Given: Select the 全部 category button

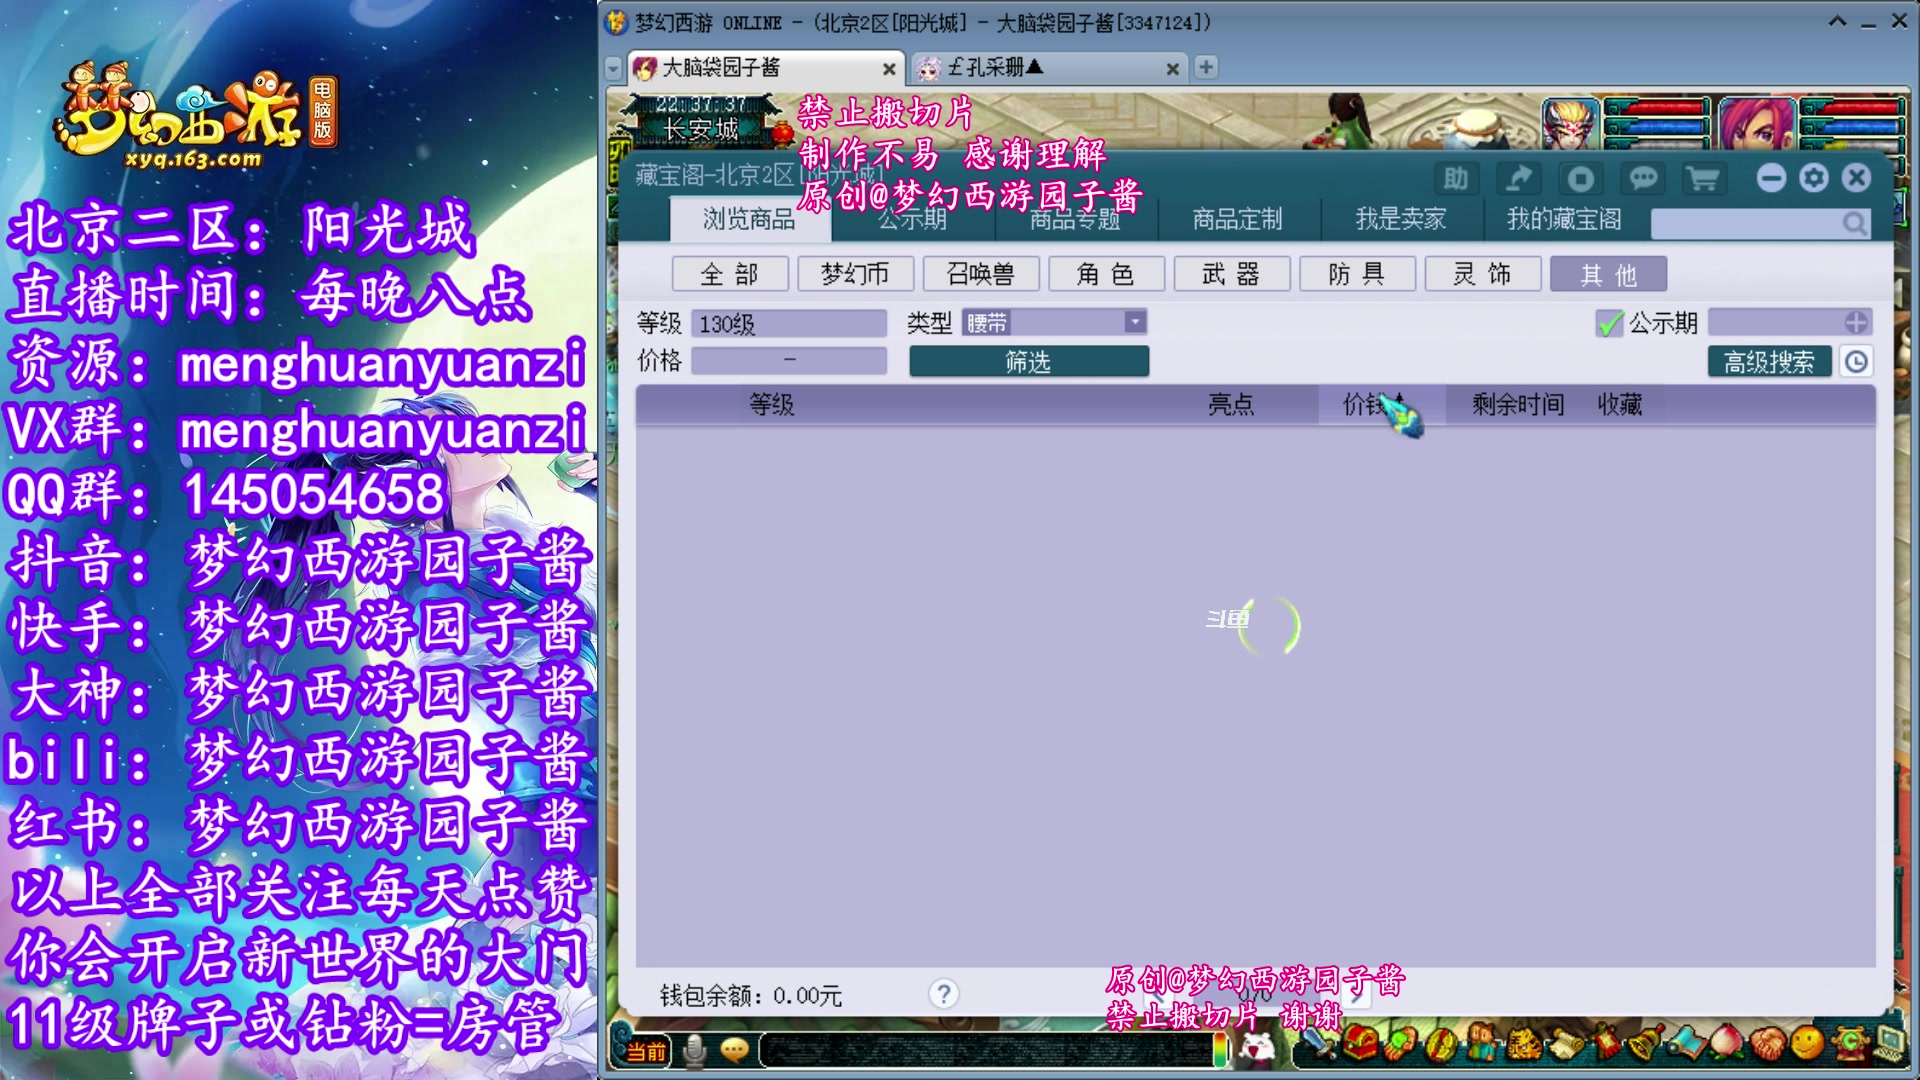Looking at the screenshot, I should pos(730,274).
